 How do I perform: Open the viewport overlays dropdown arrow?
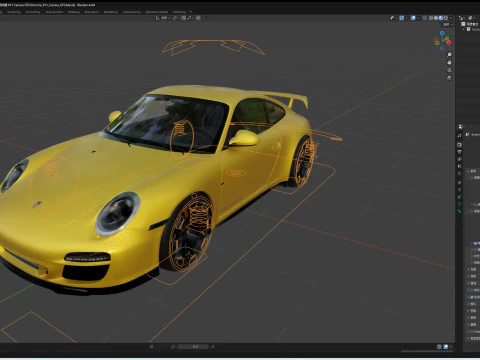(x=418, y=18)
